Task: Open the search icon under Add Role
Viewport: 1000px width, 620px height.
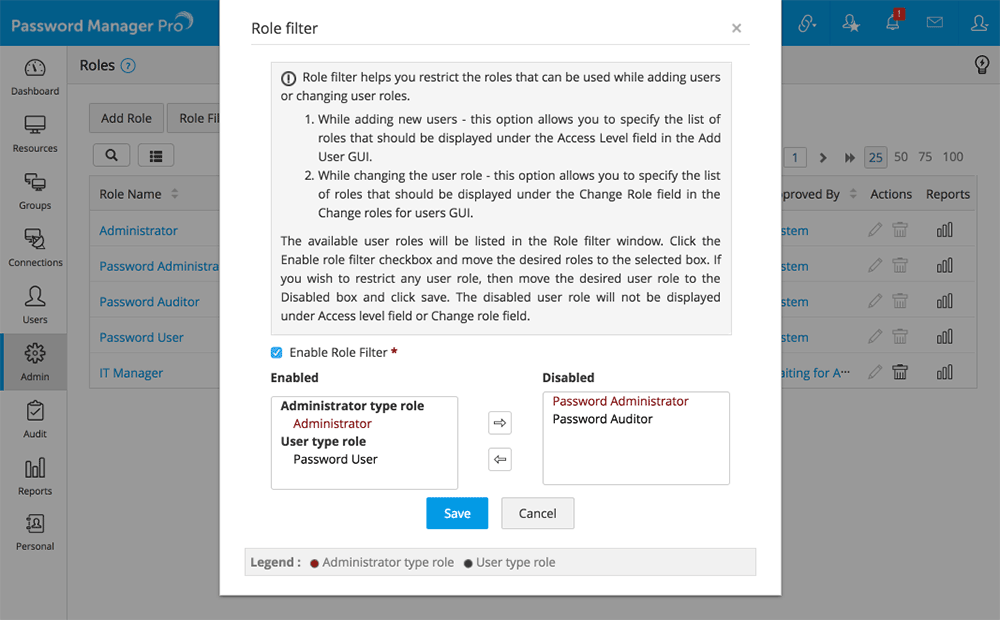Action: 111,154
